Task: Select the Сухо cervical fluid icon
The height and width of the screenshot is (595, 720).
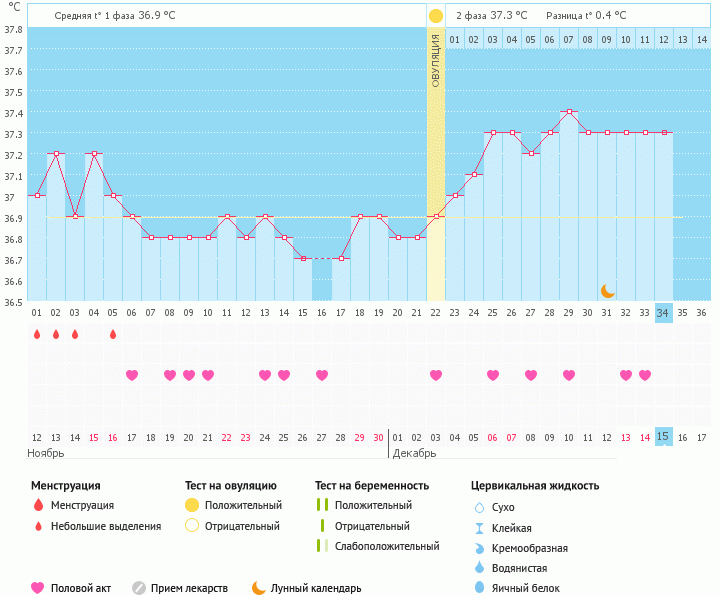Action: point(479,508)
